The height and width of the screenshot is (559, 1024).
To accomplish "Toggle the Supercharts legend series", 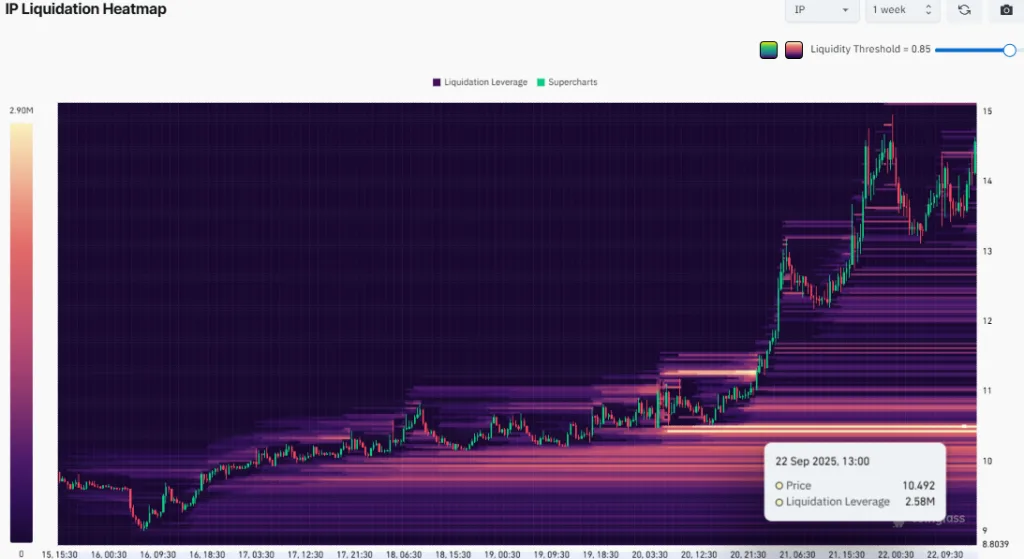I will 567,82.
